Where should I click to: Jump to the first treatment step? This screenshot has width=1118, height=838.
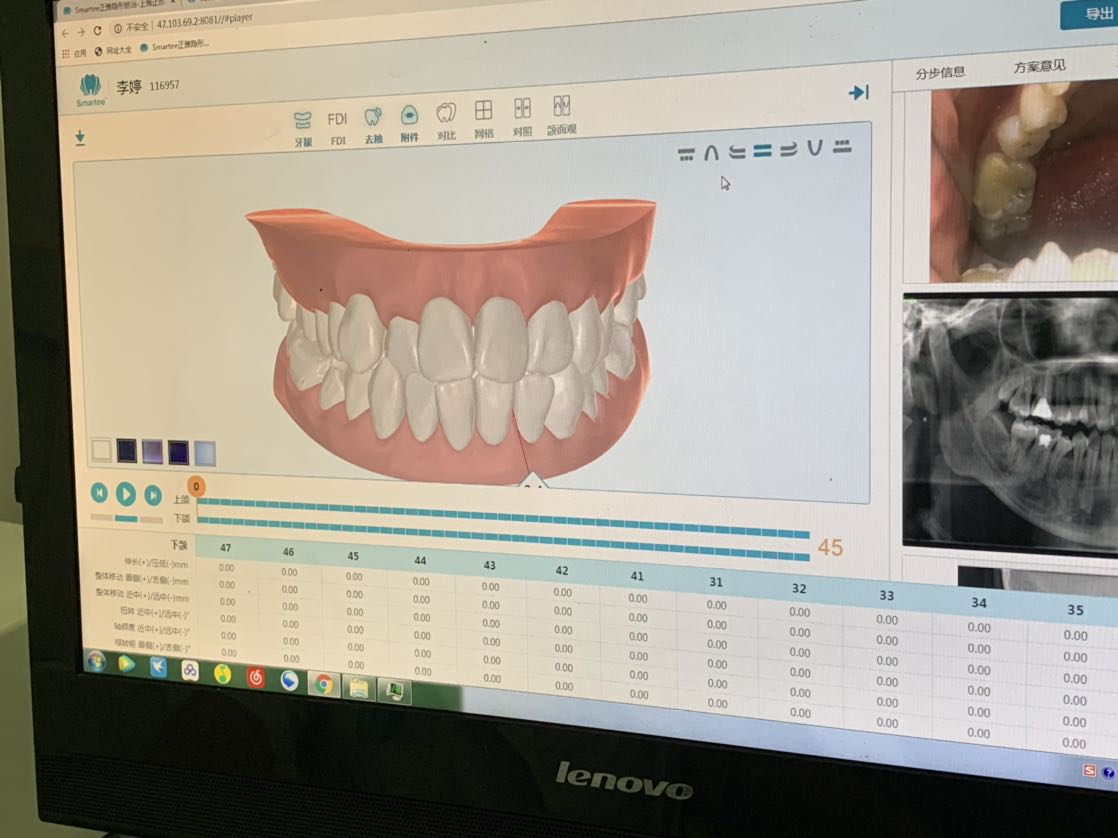click(x=99, y=492)
